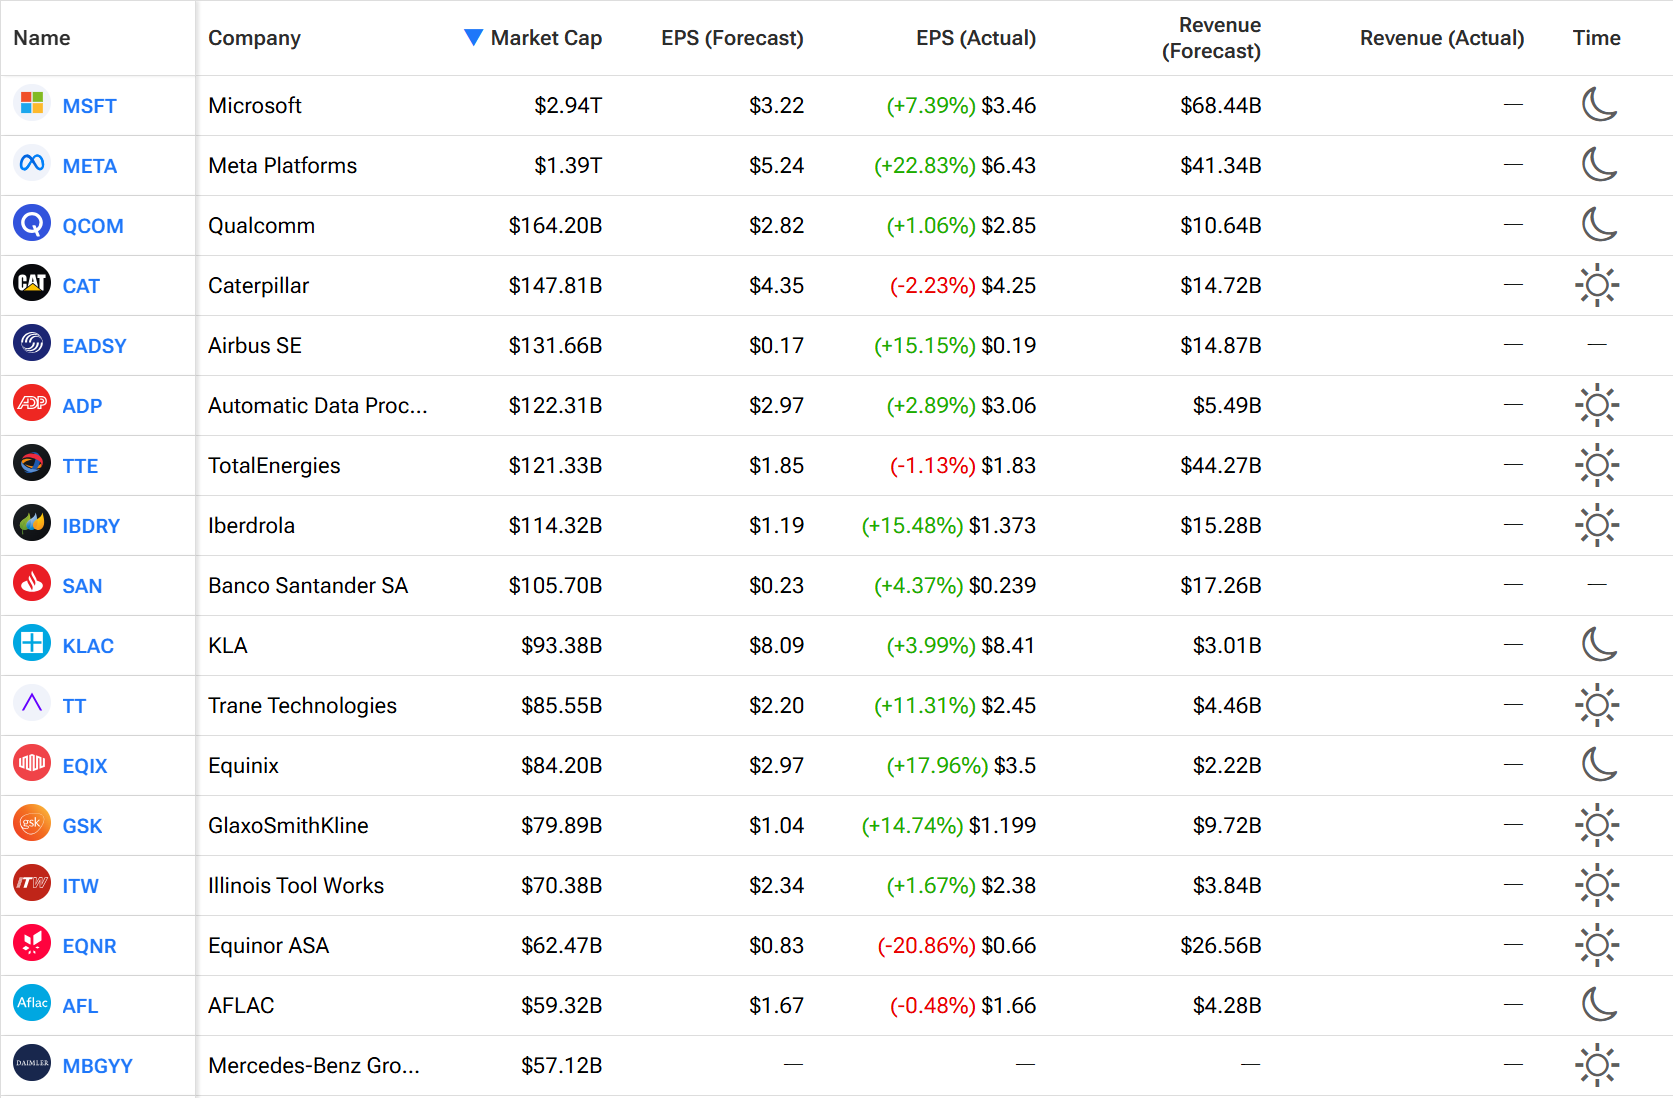
Task: Click TotalEnergies' $44.27B revenue forecast
Action: 1221,465
